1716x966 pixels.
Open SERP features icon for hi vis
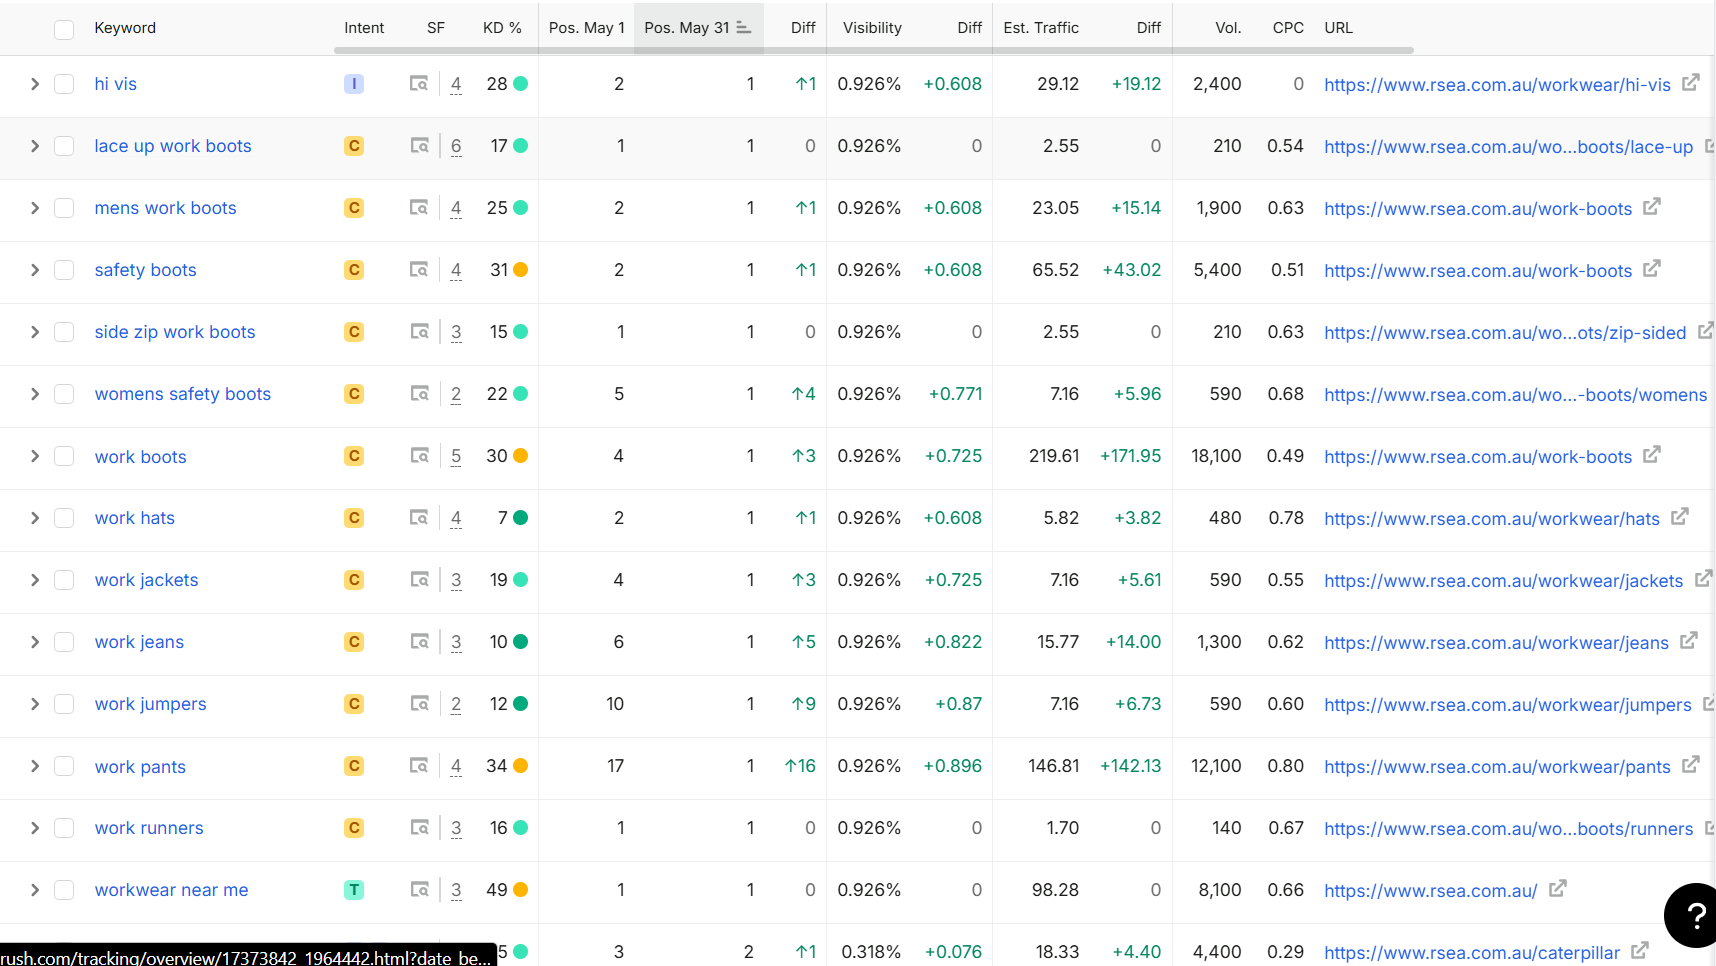point(419,84)
